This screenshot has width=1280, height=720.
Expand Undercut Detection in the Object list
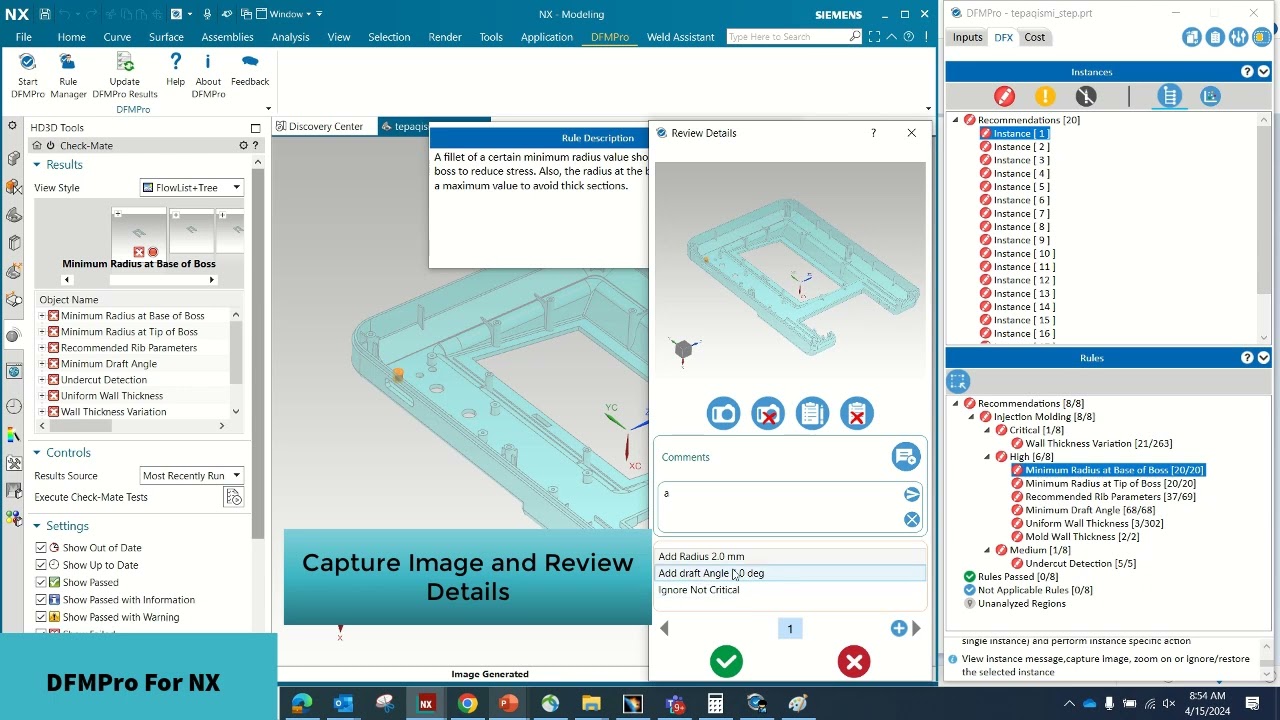point(42,380)
